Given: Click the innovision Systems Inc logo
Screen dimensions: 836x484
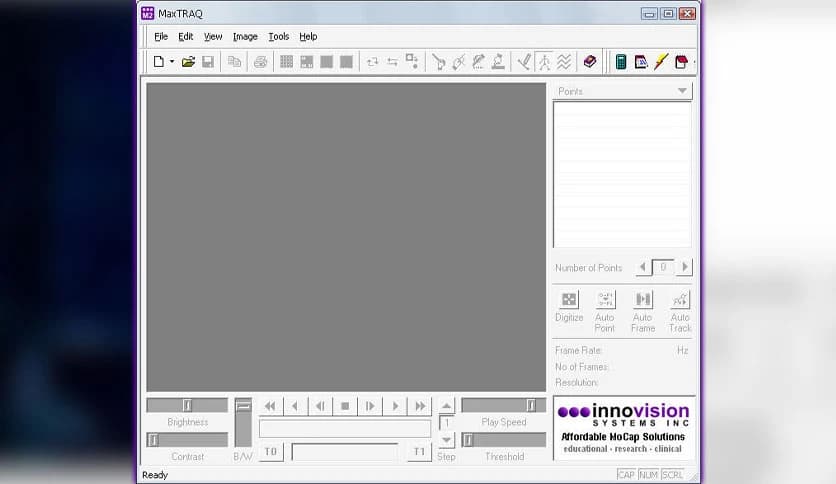Looking at the screenshot, I should (x=624, y=428).
